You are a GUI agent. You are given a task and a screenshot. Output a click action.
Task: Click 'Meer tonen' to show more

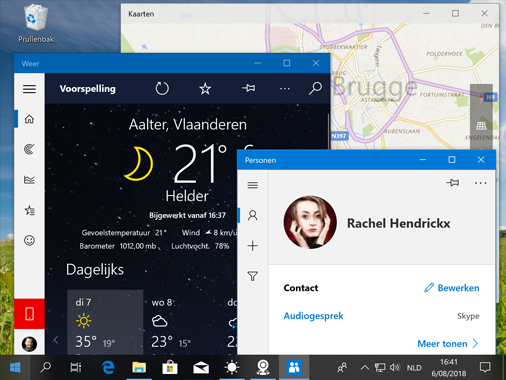[x=448, y=344]
